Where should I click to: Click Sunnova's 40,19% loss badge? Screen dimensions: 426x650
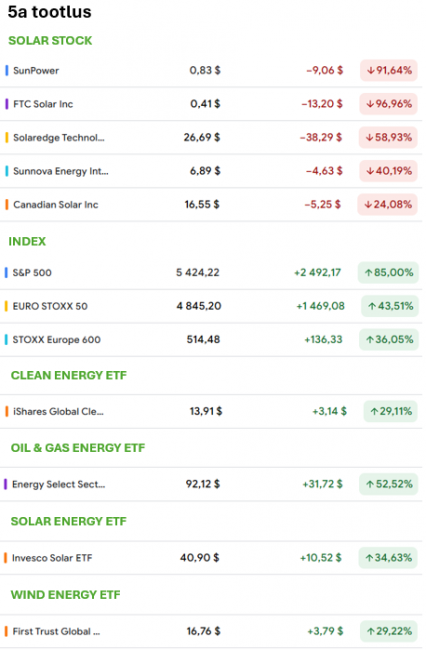click(x=388, y=171)
